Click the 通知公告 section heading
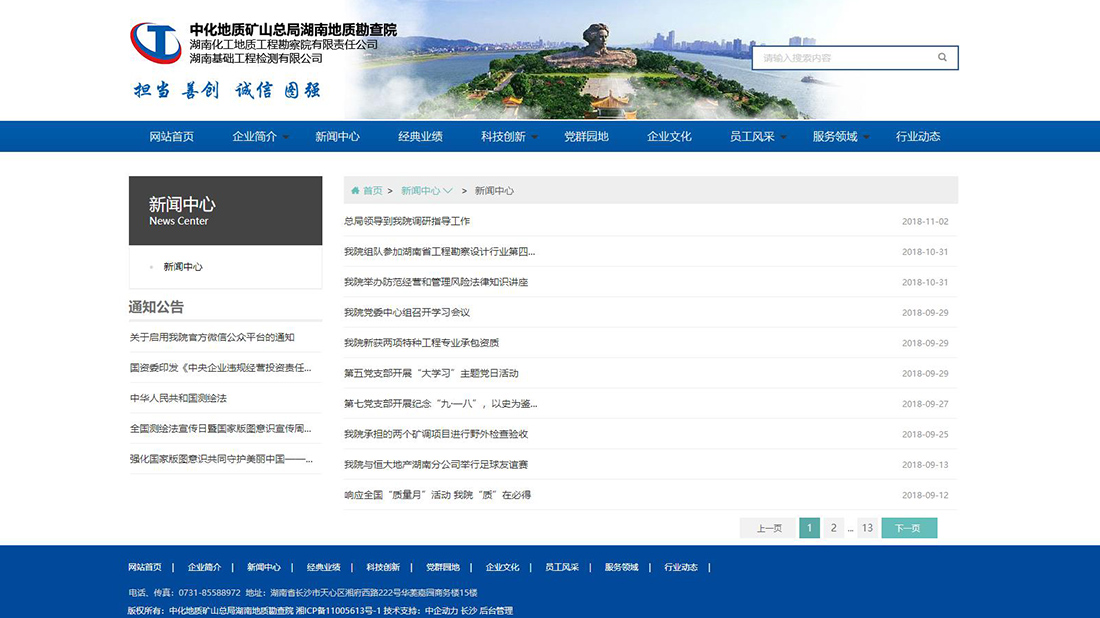The image size is (1100, 618). (156, 307)
